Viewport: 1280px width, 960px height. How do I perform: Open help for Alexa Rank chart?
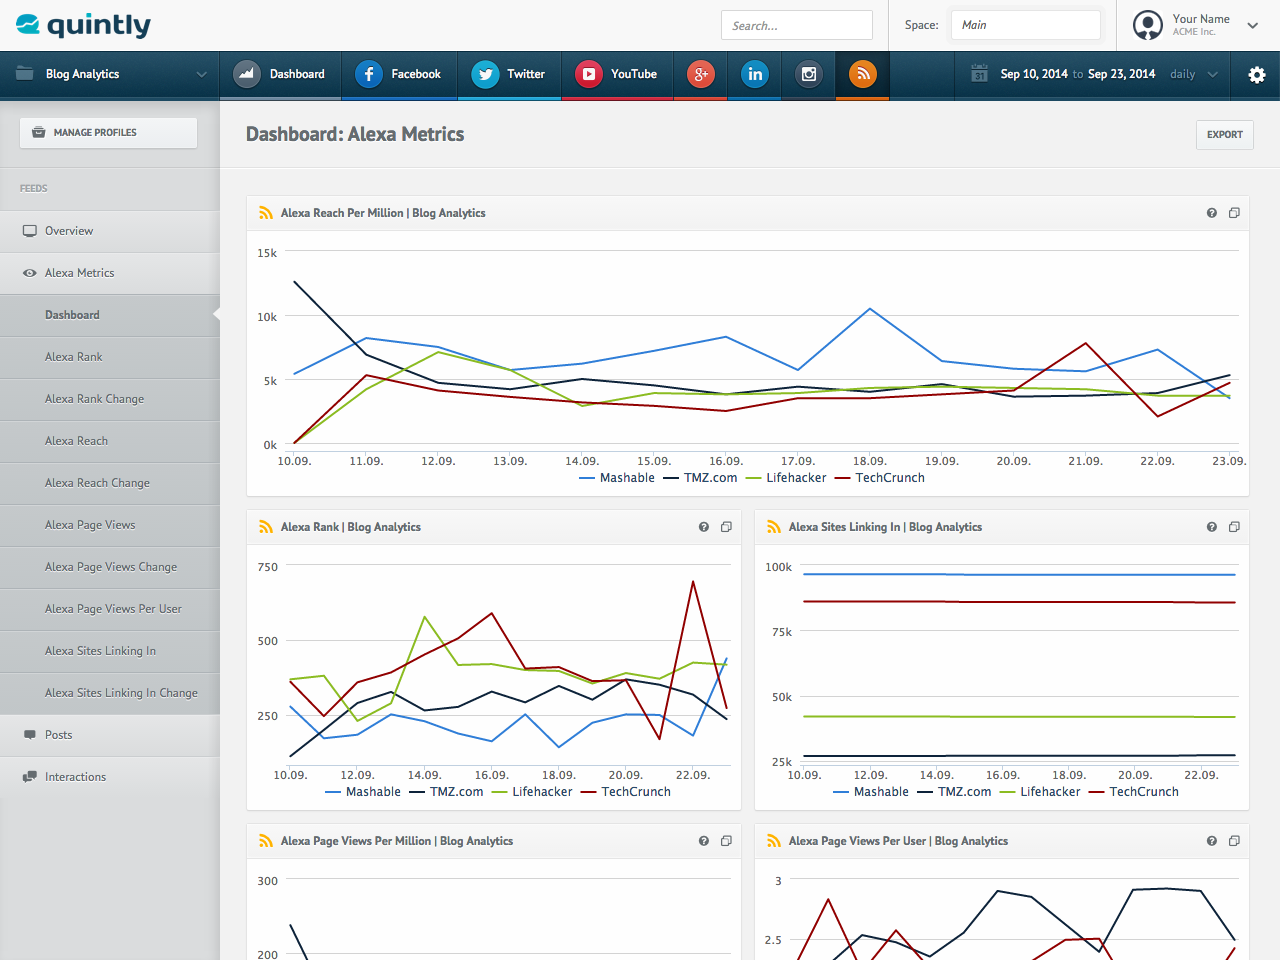coord(704,527)
